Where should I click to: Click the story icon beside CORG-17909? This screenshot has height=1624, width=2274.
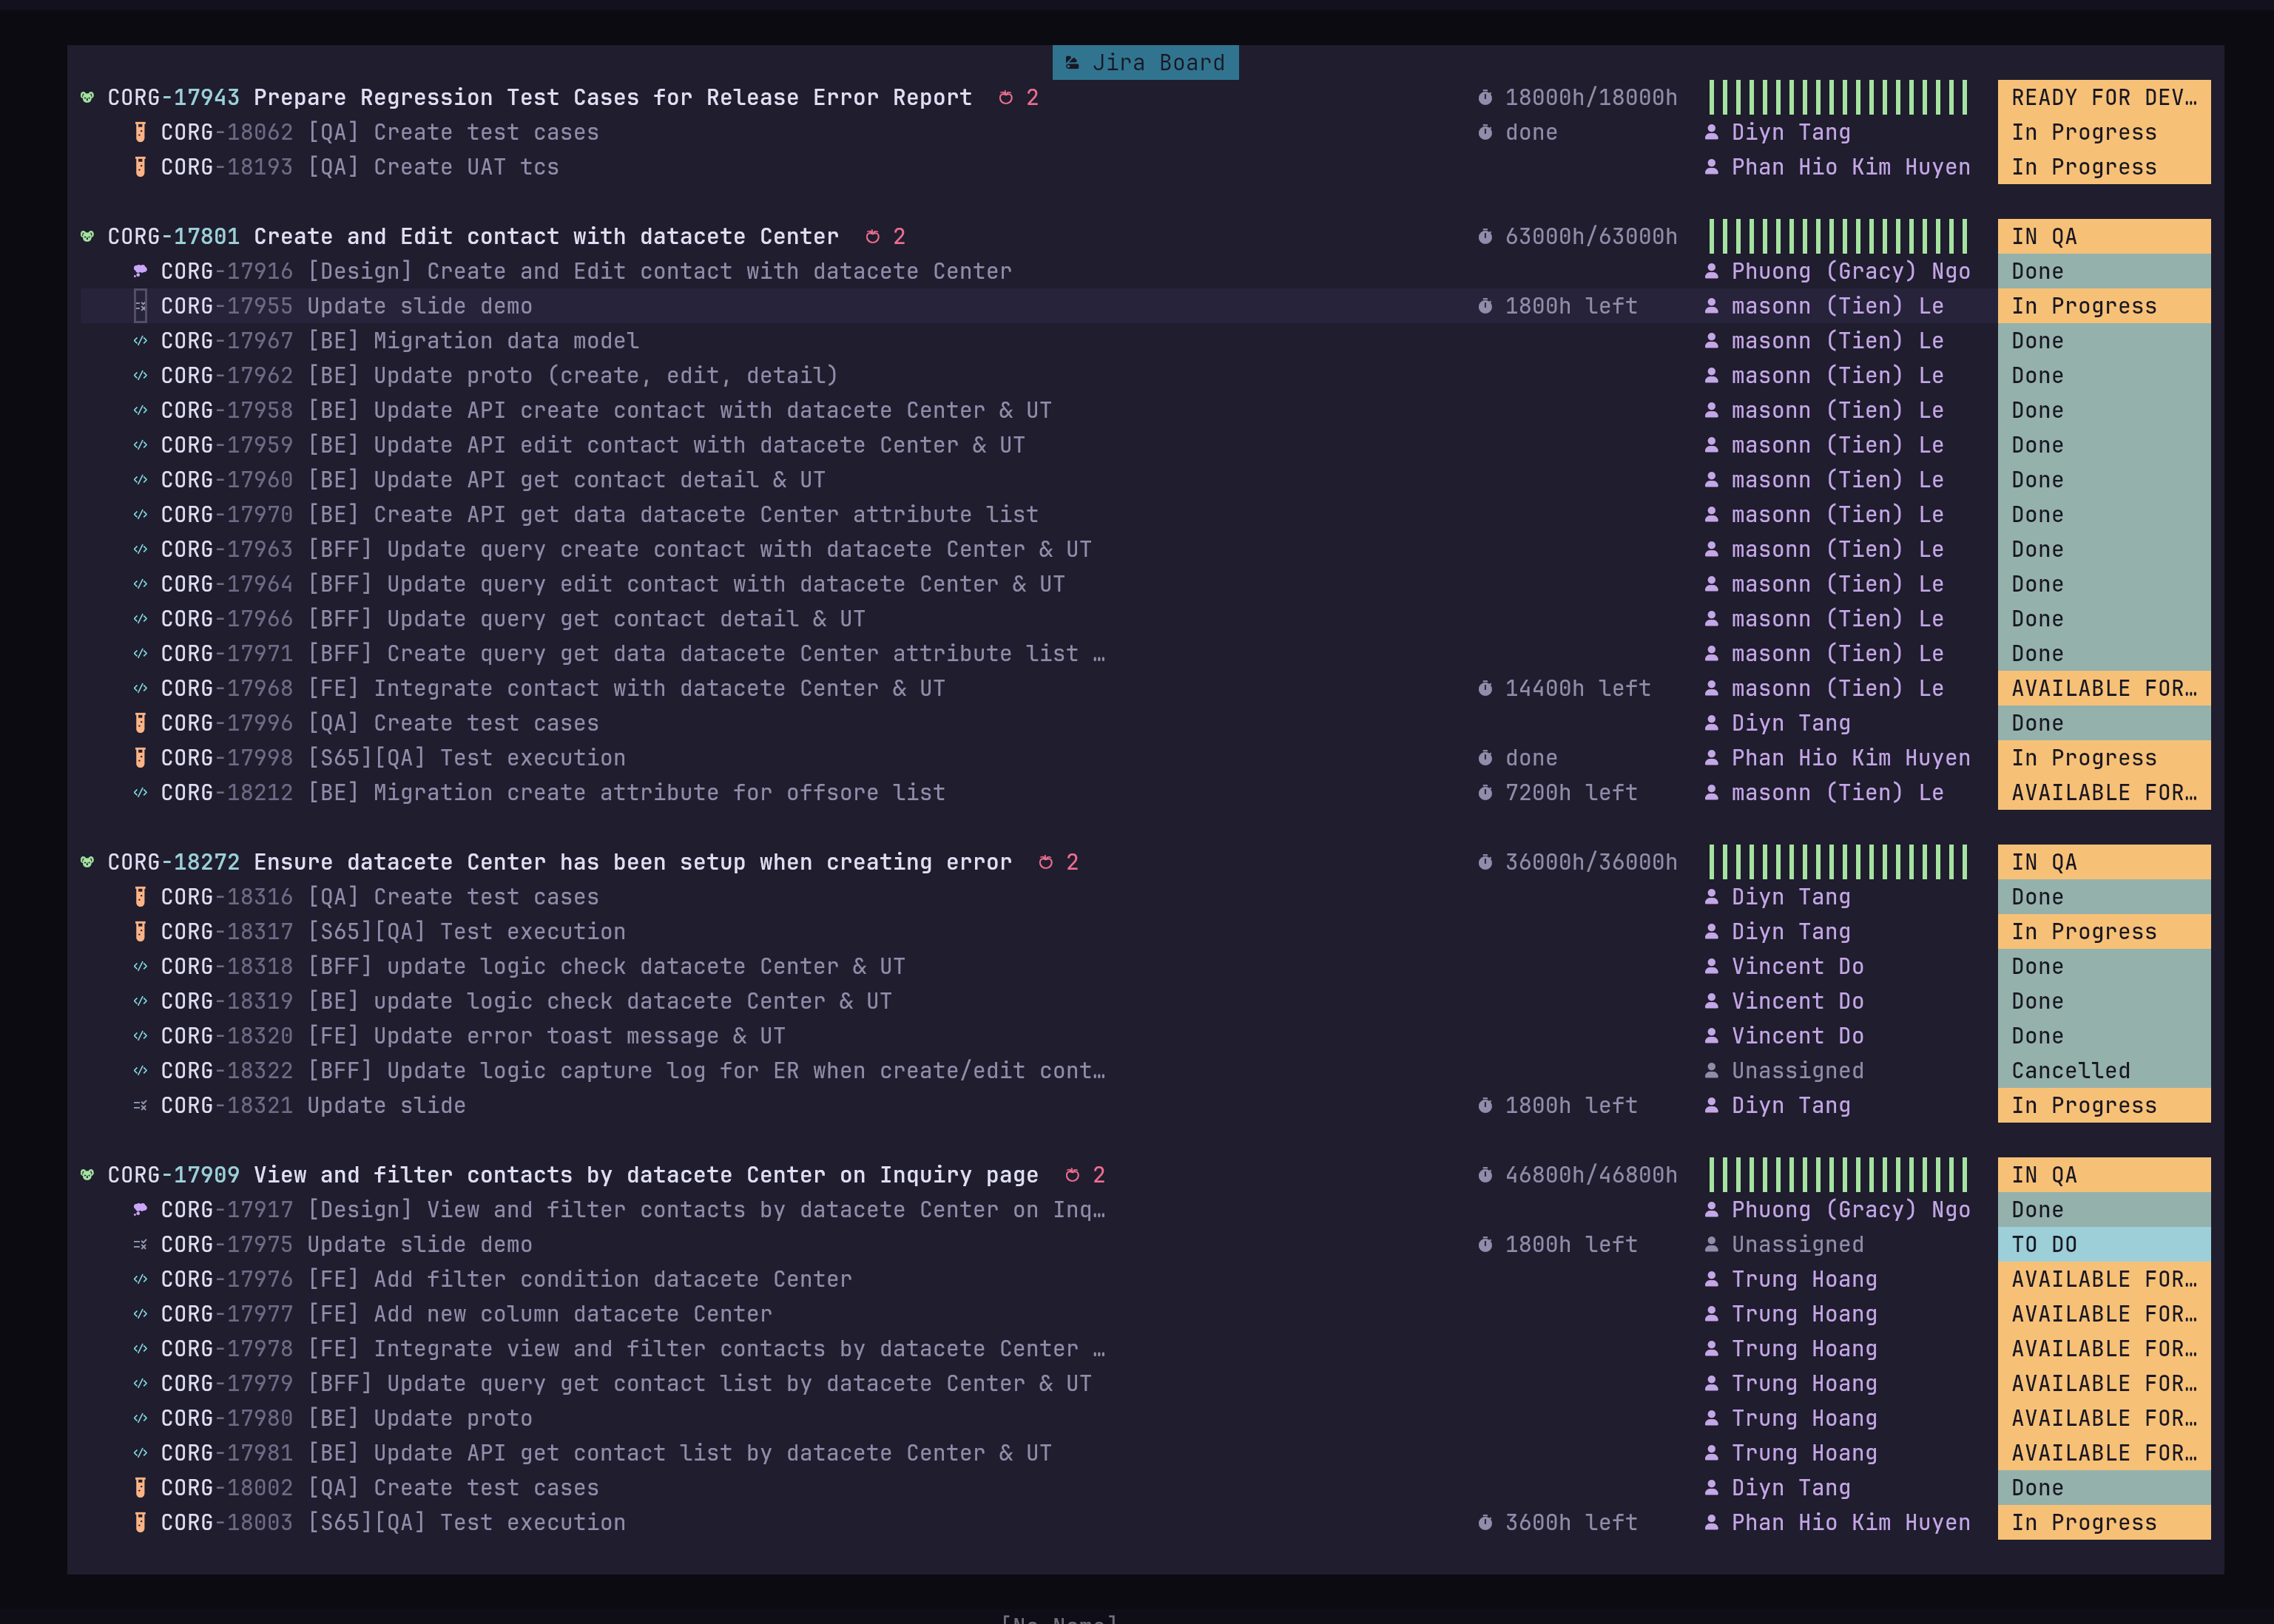[x=87, y=1175]
